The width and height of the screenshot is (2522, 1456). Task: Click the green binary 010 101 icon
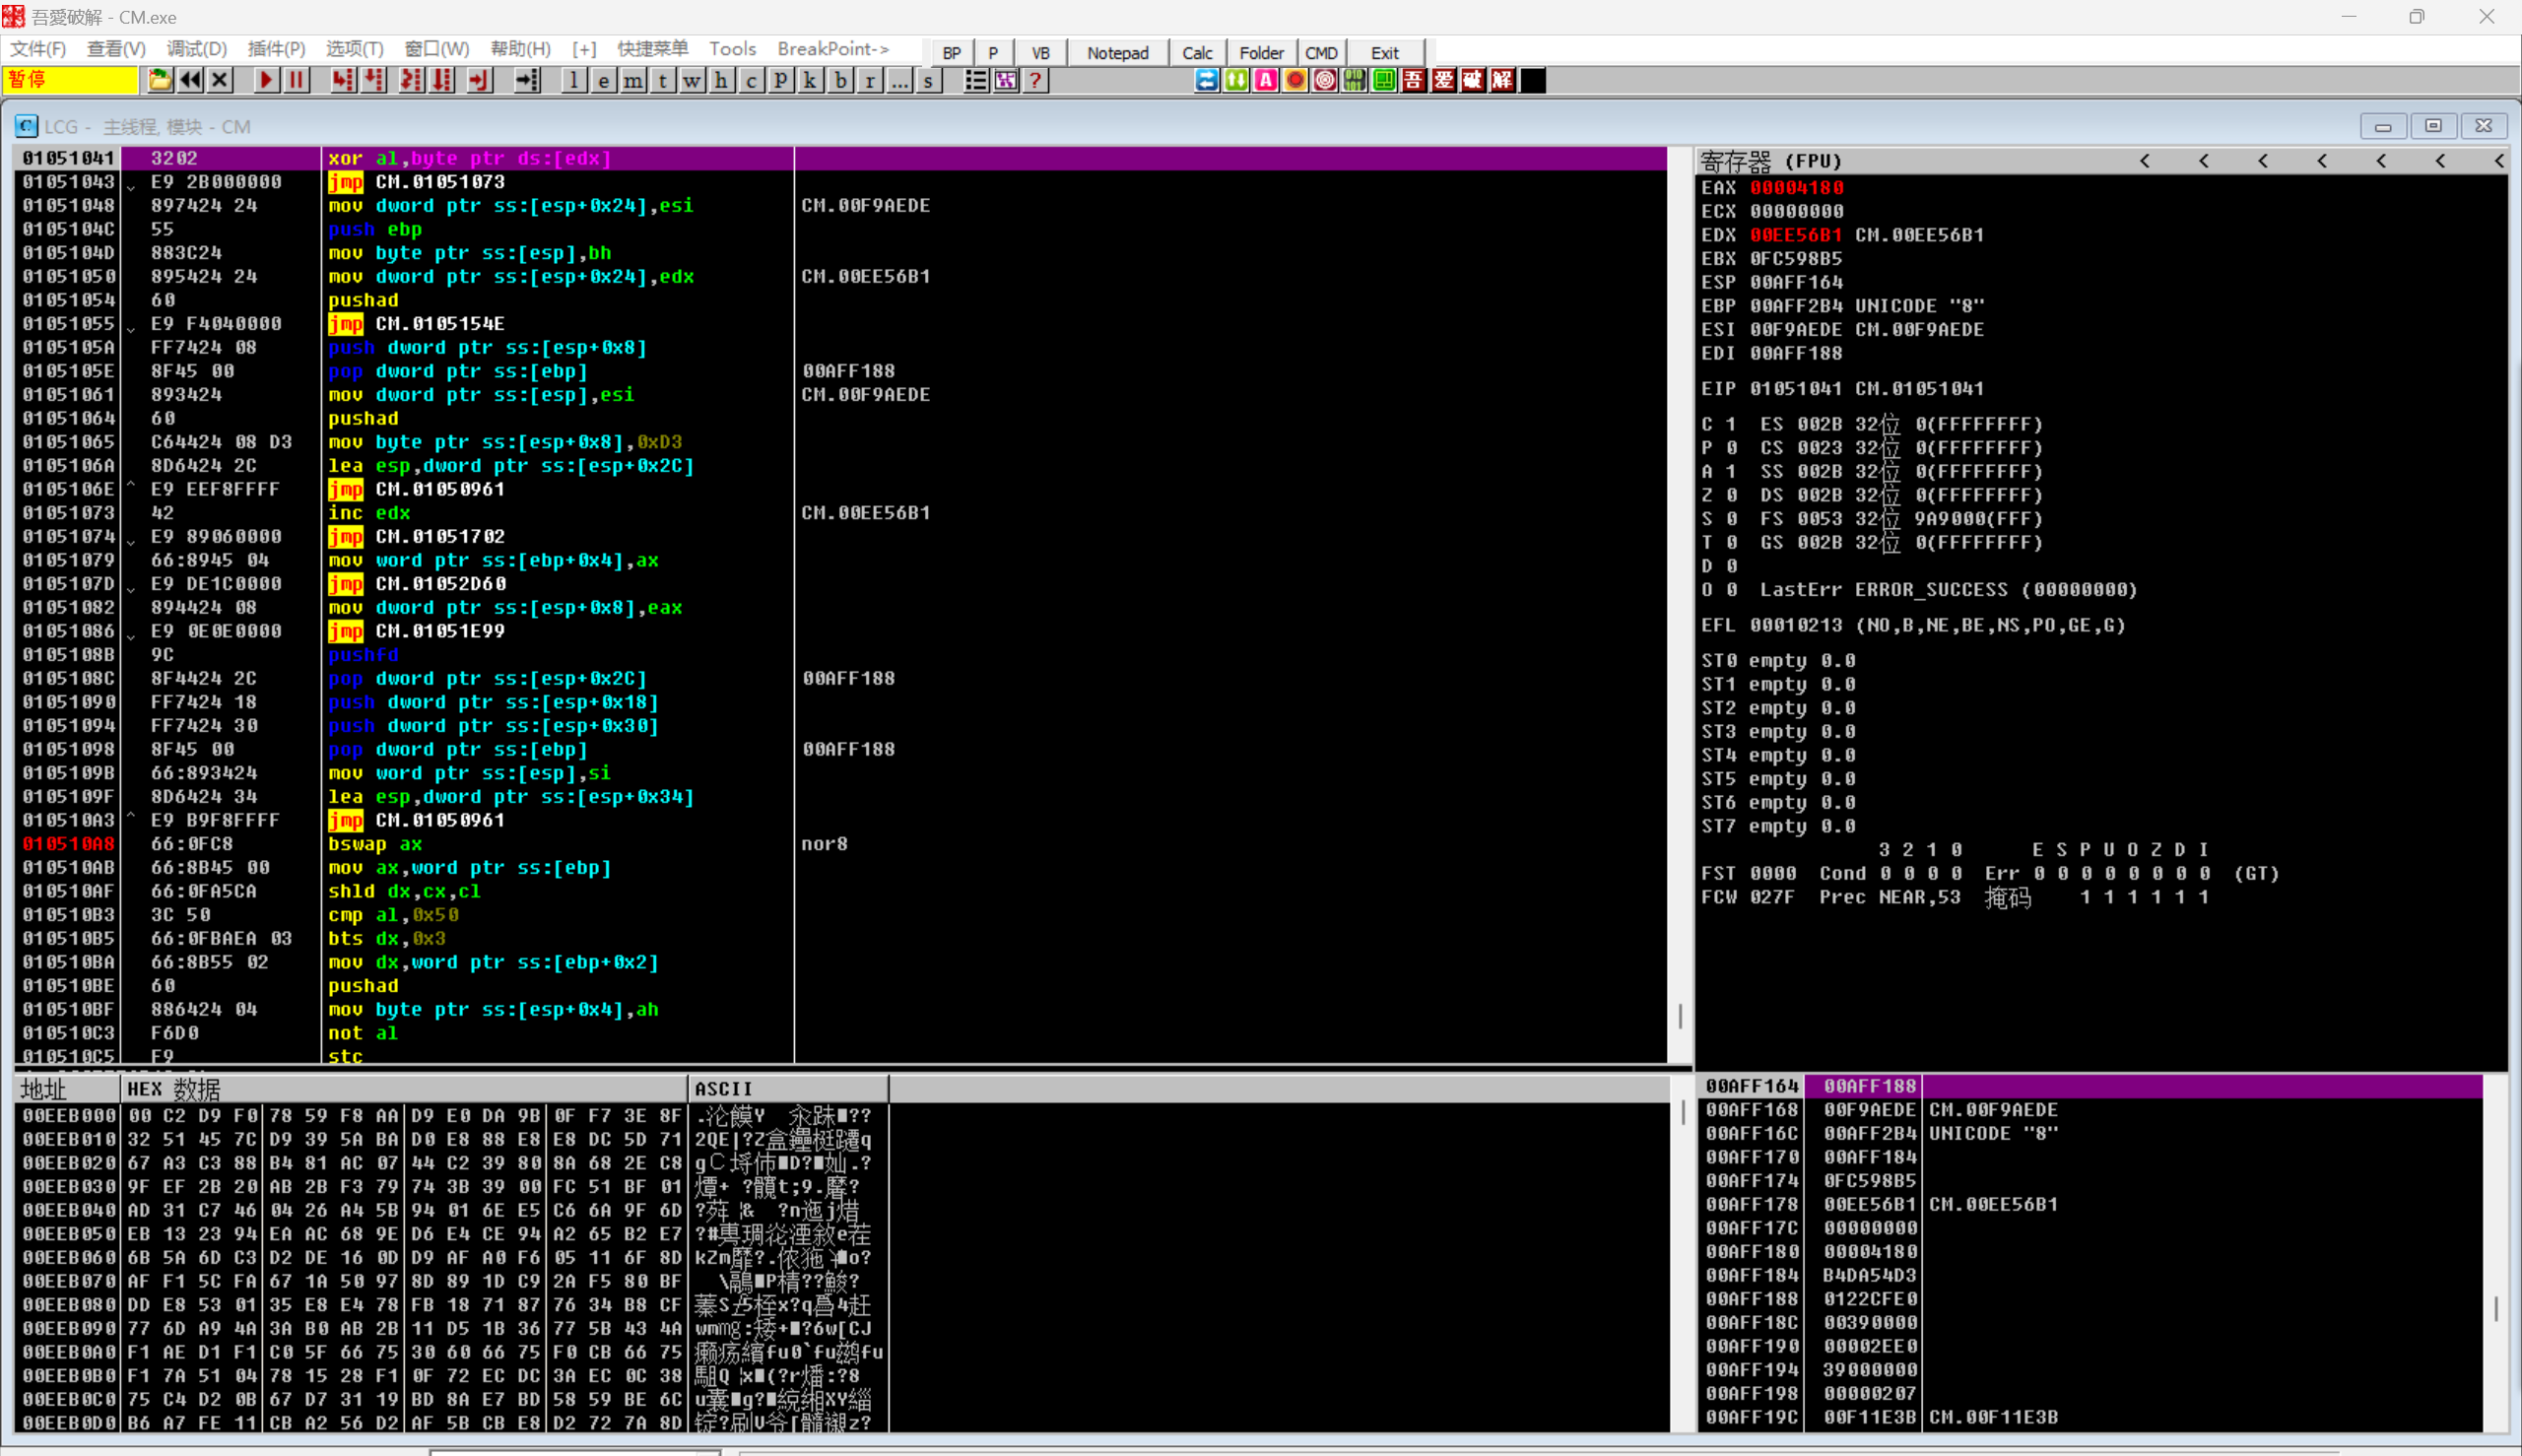coord(1355,80)
